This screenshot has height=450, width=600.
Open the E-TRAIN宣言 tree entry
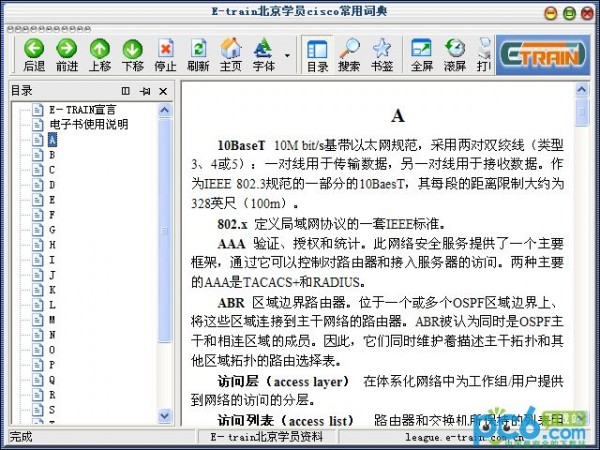(82, 110)
